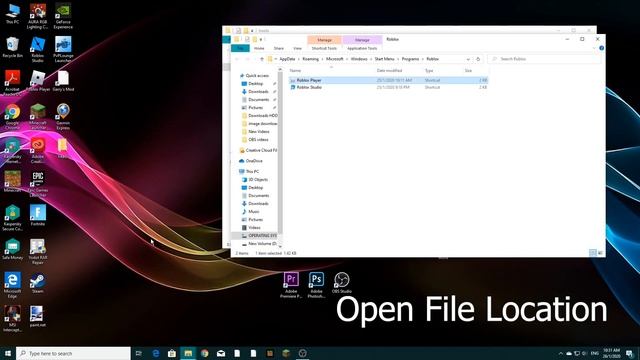Screen dimensions: 640x360
Task: Switch to details view layout button
Action: click(593, 253)
